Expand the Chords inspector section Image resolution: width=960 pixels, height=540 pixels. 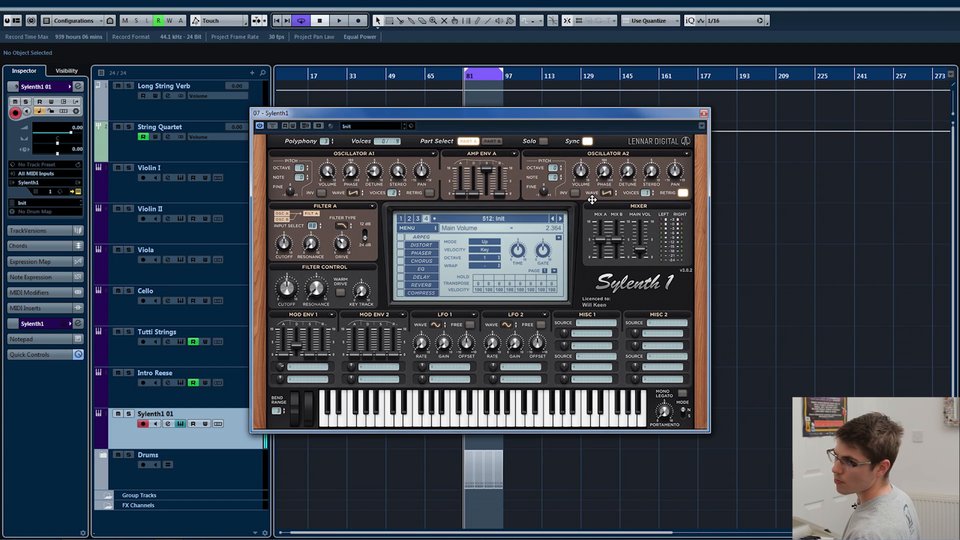coord(45,246)
